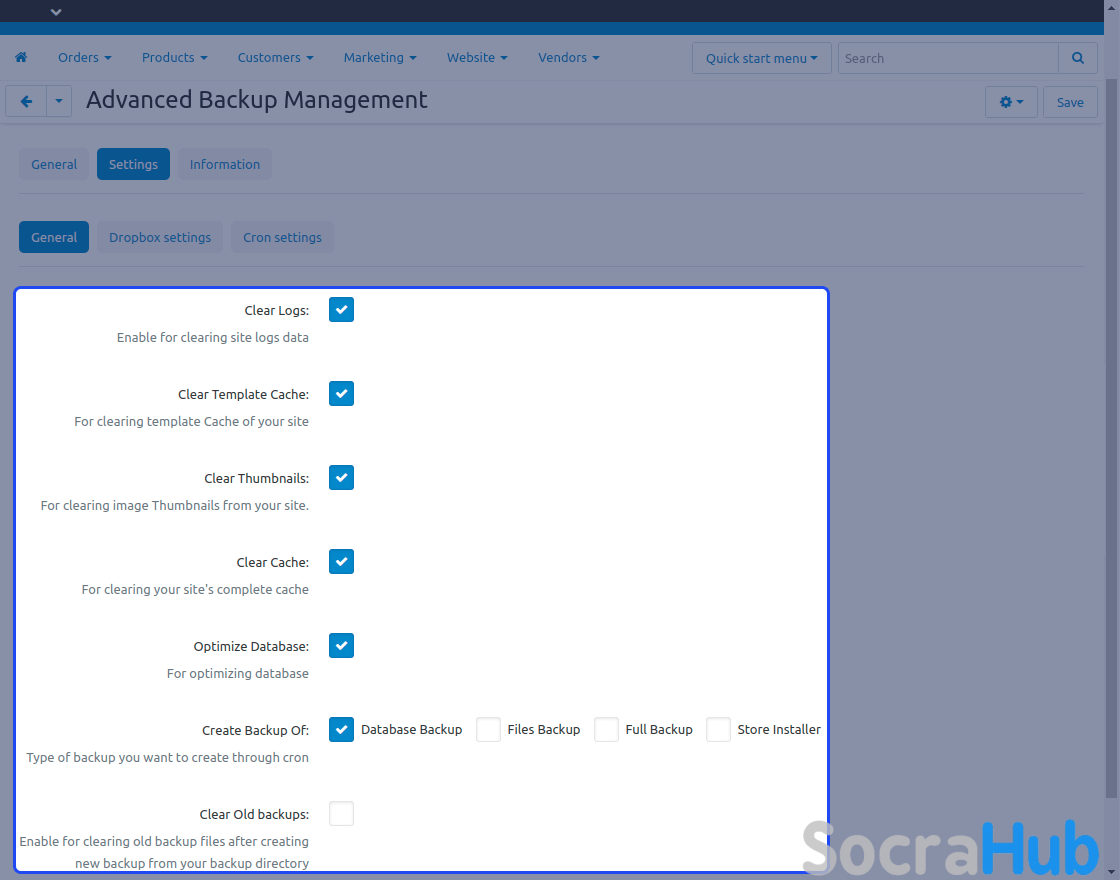The width and height of the screenshot is (1120, 880).
Task: Click the back arrow icon button
Action: 26,102
